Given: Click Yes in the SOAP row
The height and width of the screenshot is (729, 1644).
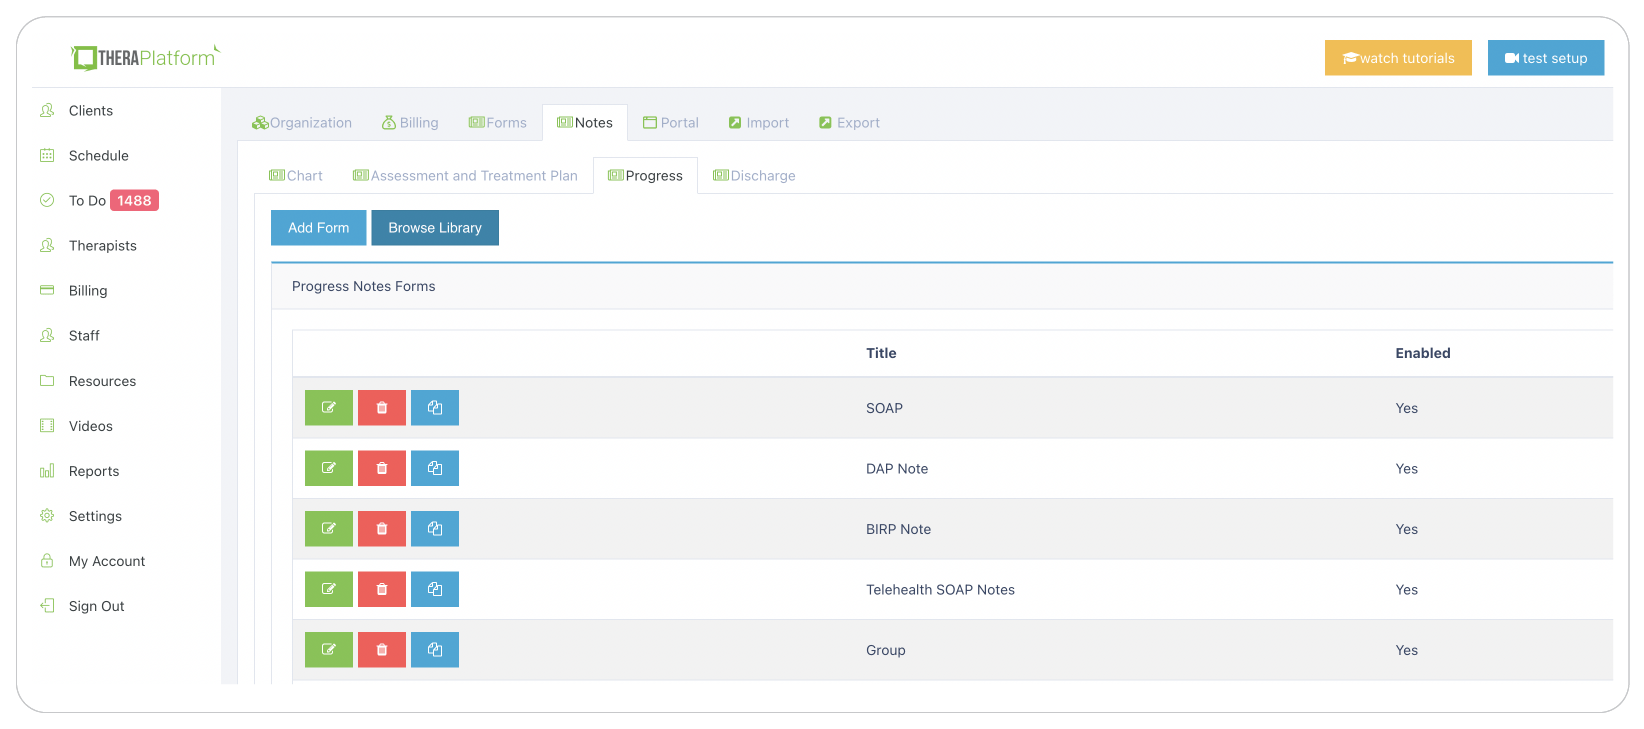Looking at the screenshot, I should point(1407,408).
